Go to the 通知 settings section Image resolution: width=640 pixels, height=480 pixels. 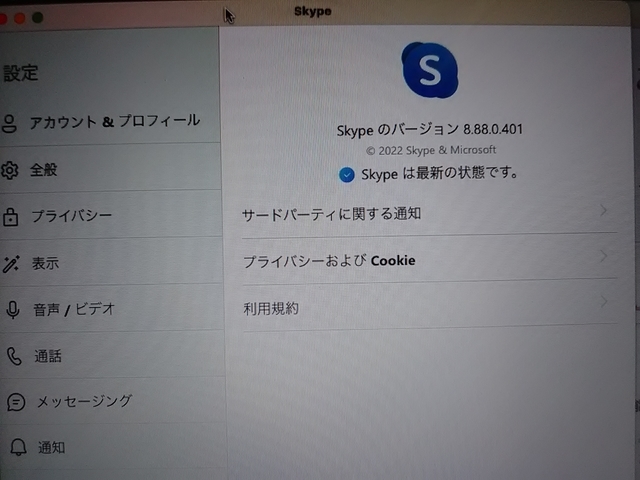[x=113, y=447]
